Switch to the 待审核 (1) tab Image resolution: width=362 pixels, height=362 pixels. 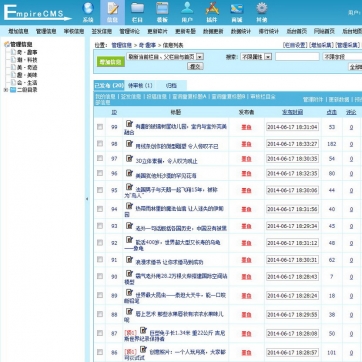pos(140,86)
